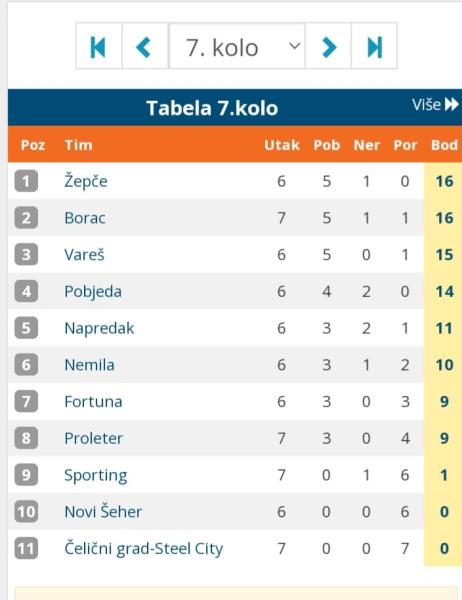The width and height of the screenshot is (462, 600).
Task: Click the Tim column header
Action: click(x=78, y=145)
